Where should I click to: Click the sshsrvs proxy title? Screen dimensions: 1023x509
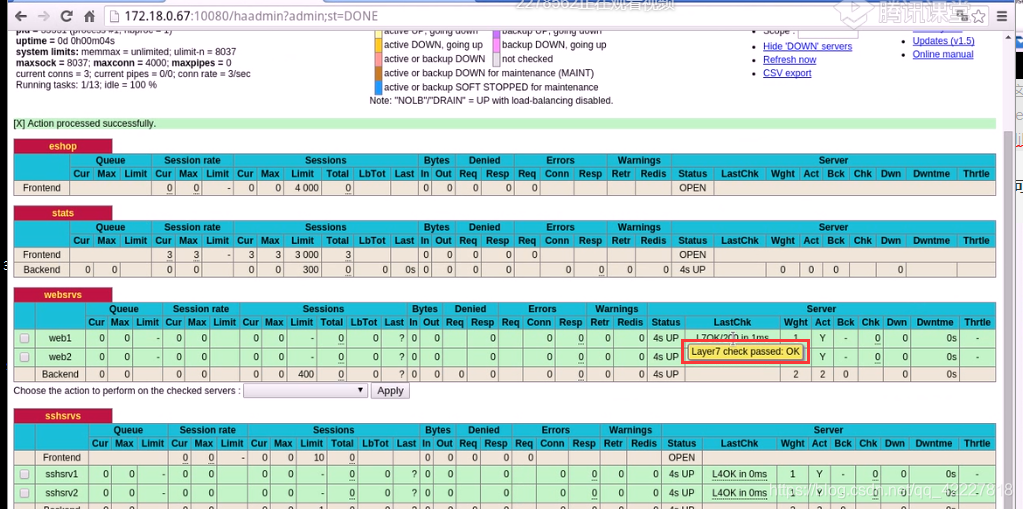tap(63, 416)
